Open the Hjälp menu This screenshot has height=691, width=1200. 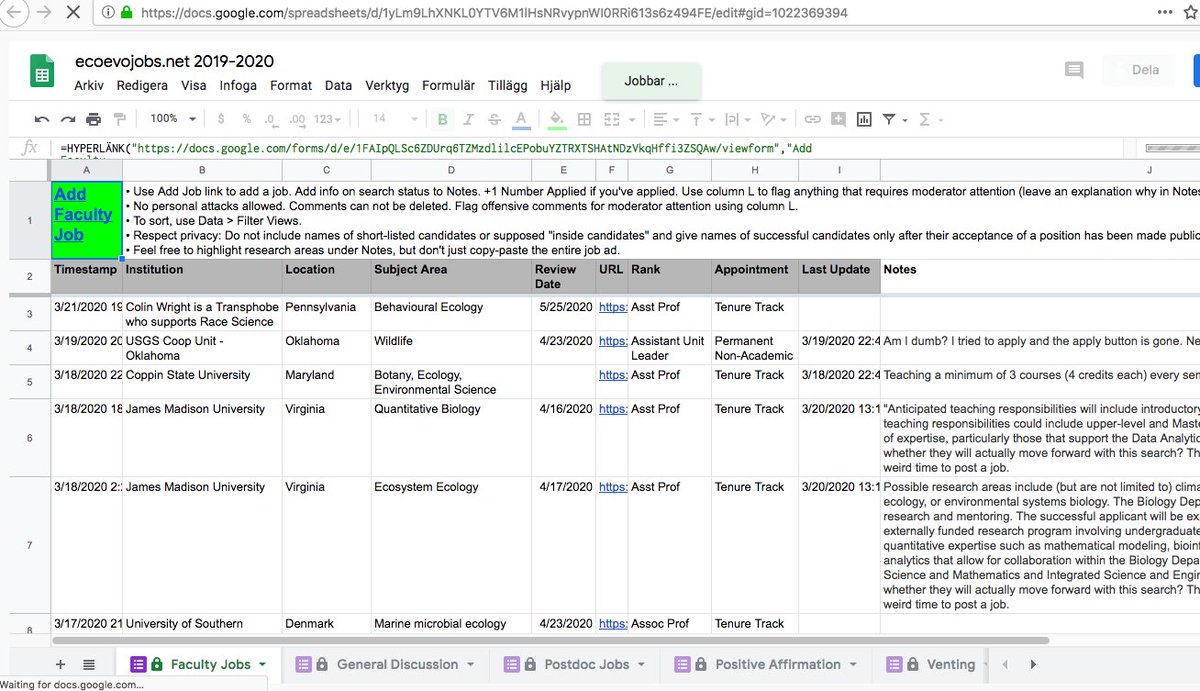click(x=555, y=85)
